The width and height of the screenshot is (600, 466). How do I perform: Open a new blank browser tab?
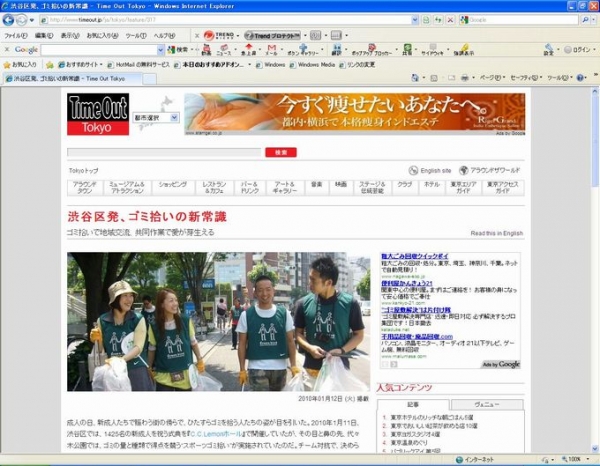pos(149,78)
